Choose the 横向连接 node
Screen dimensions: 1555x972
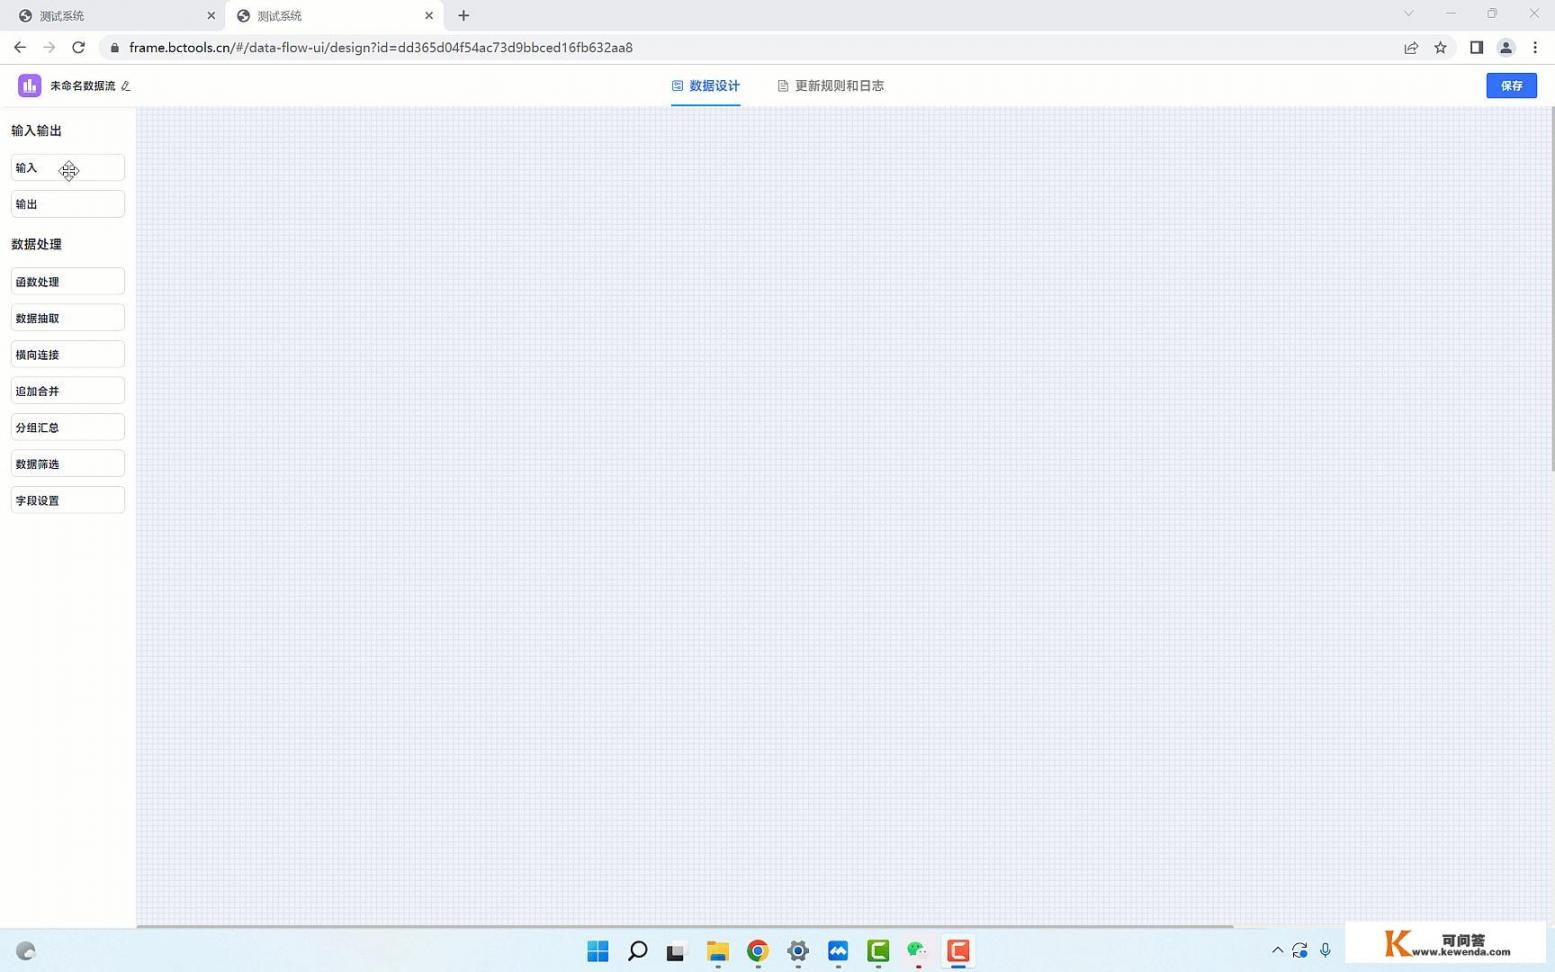point(68,355)
